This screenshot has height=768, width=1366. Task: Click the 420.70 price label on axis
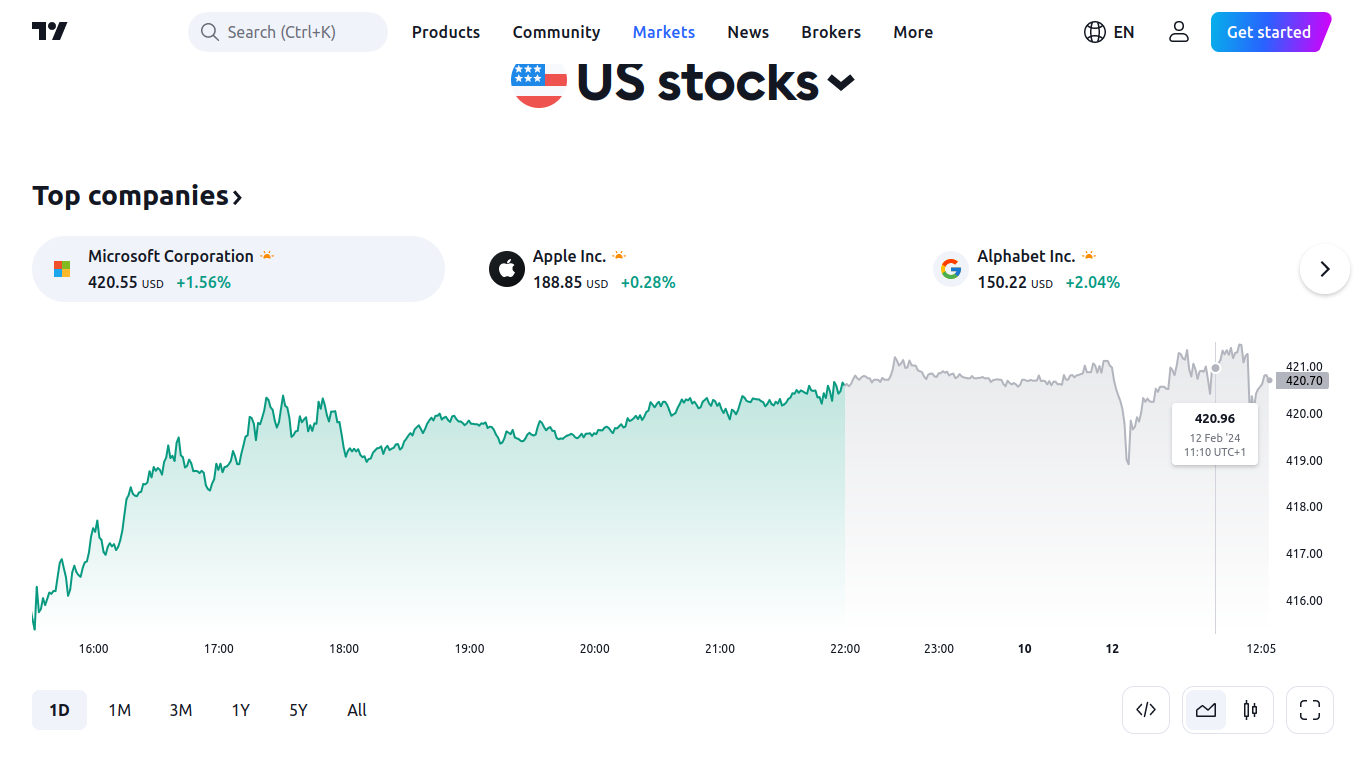[1303, 380]
